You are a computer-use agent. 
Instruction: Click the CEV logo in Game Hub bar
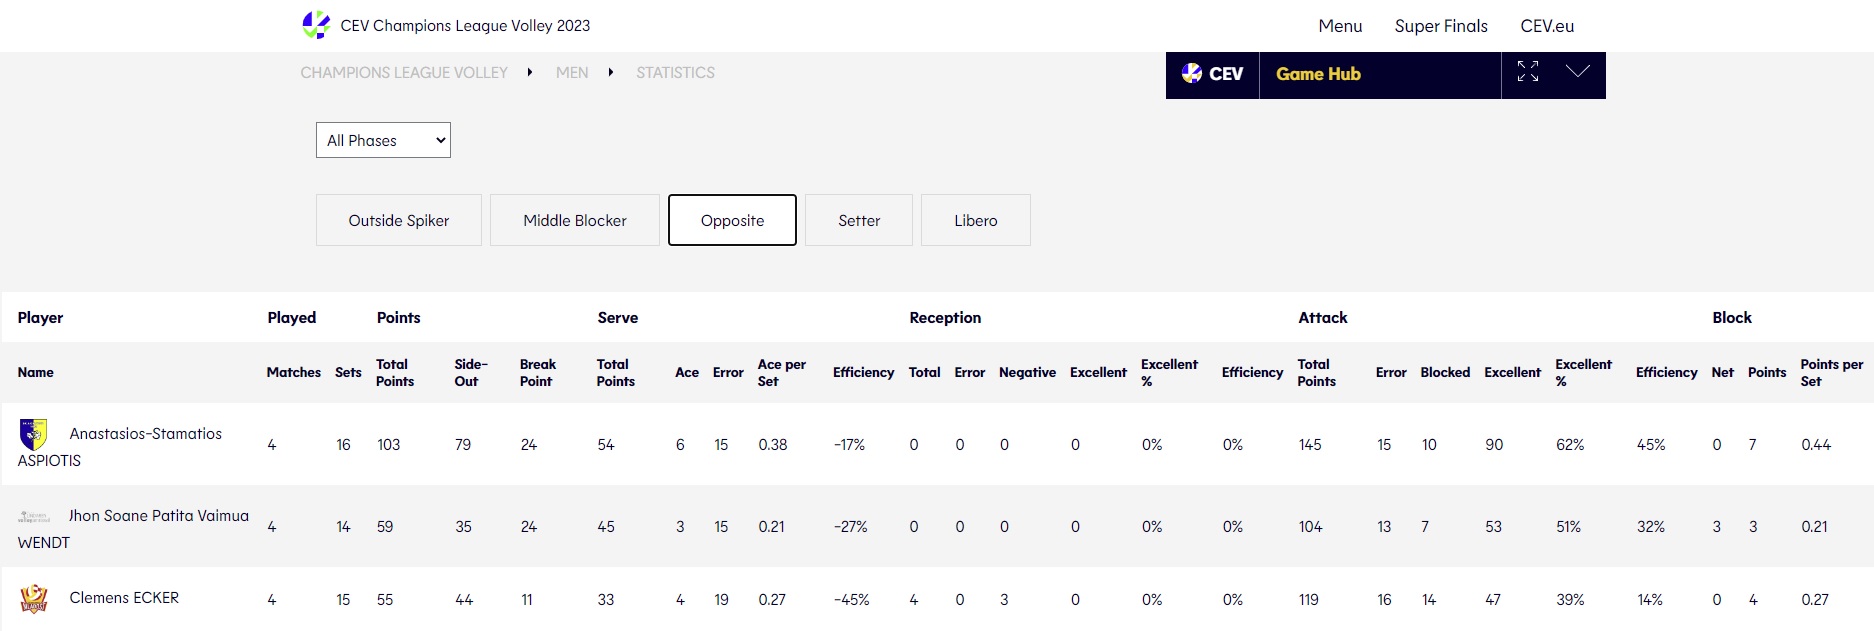(1212, 74)
